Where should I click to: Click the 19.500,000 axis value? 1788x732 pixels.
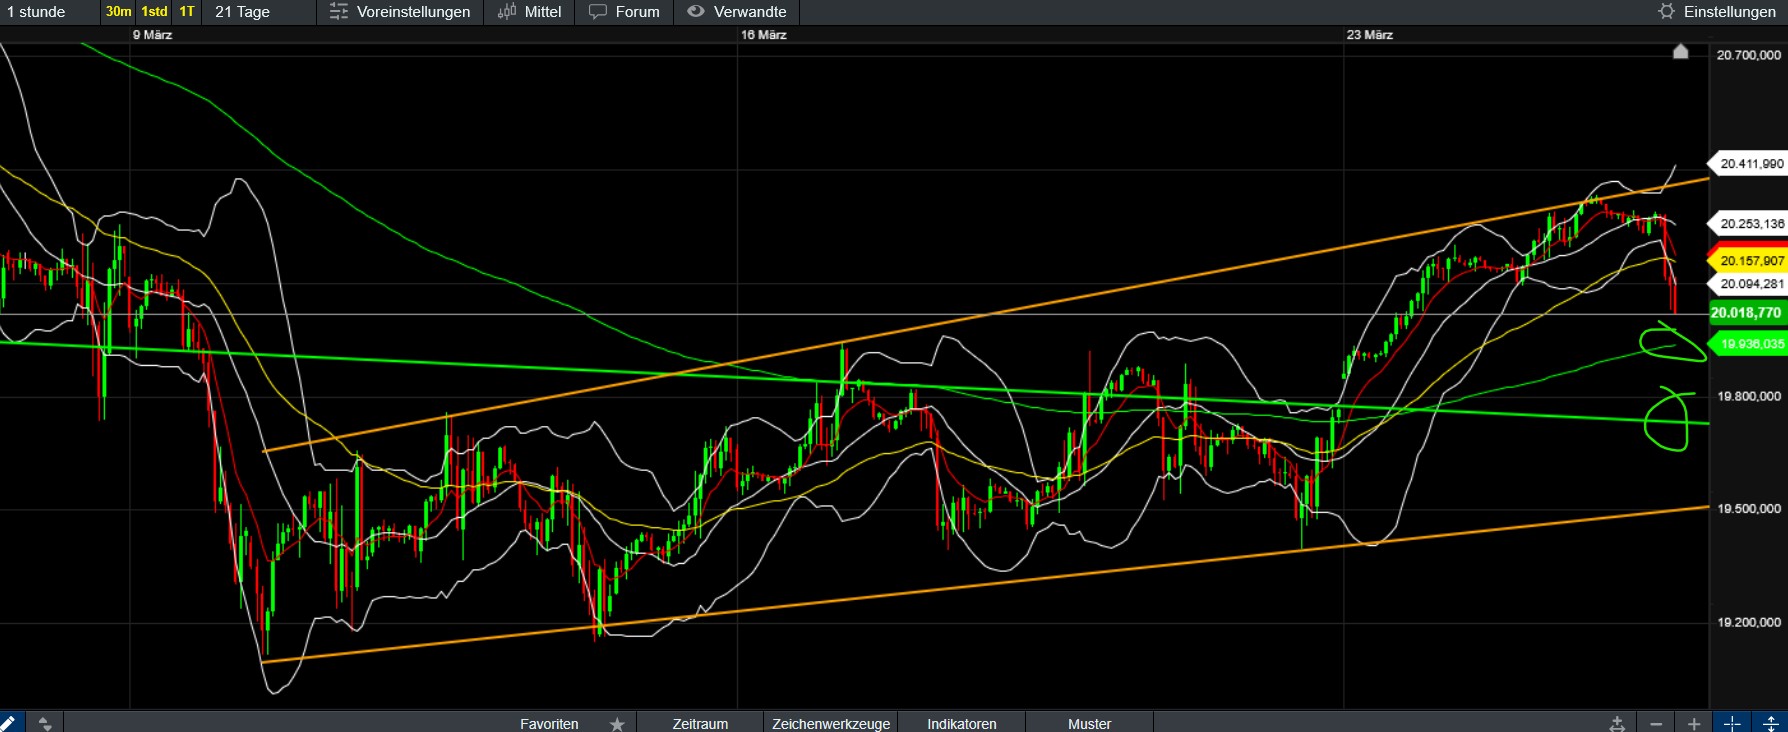point(1749,508)
